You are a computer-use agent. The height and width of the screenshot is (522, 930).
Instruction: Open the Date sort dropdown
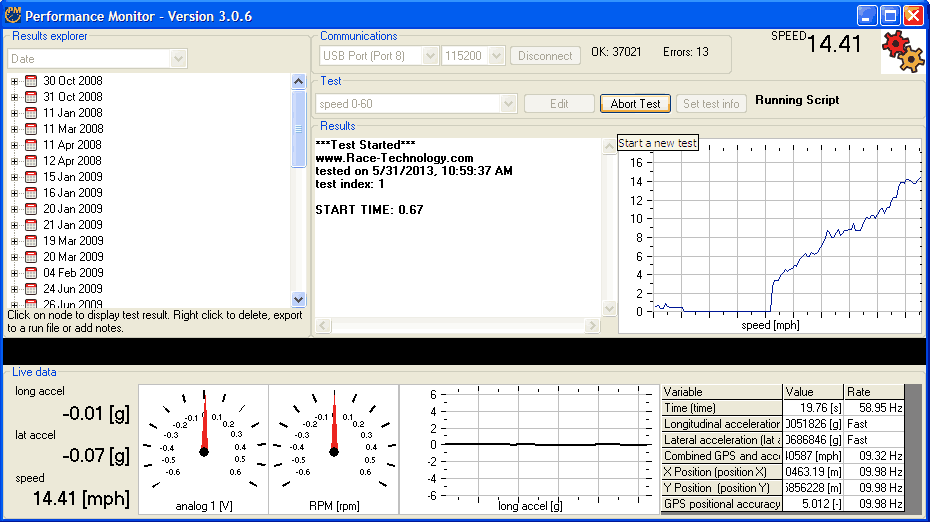point(178,60)
